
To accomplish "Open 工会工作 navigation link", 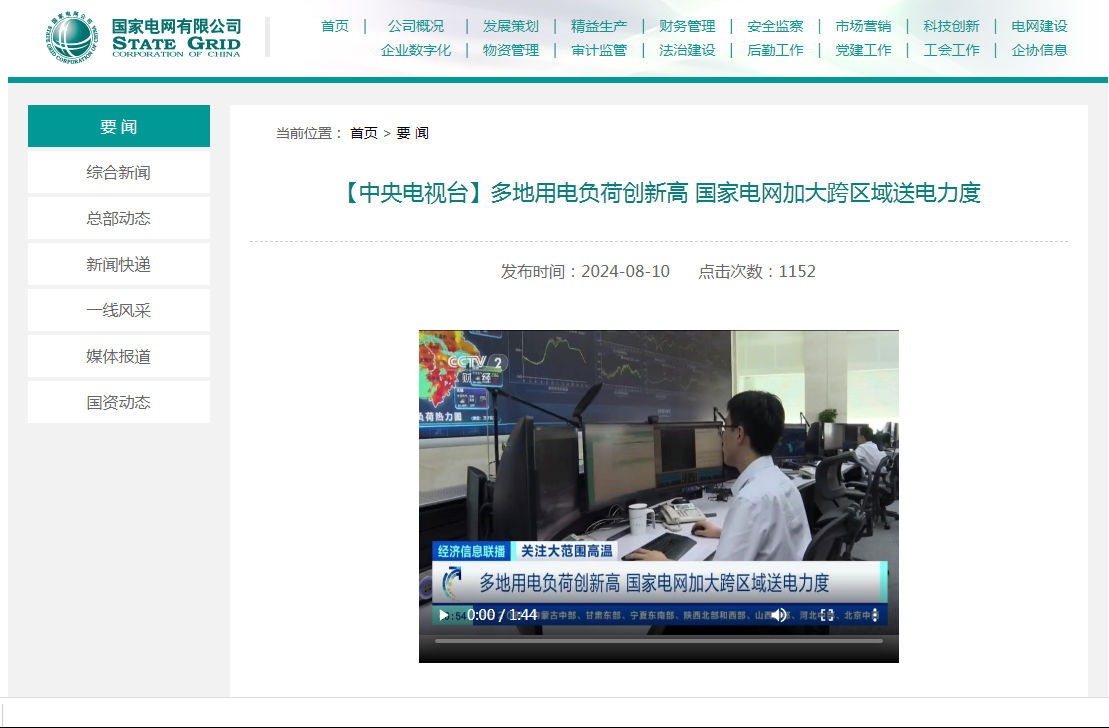I will [951, 50].
